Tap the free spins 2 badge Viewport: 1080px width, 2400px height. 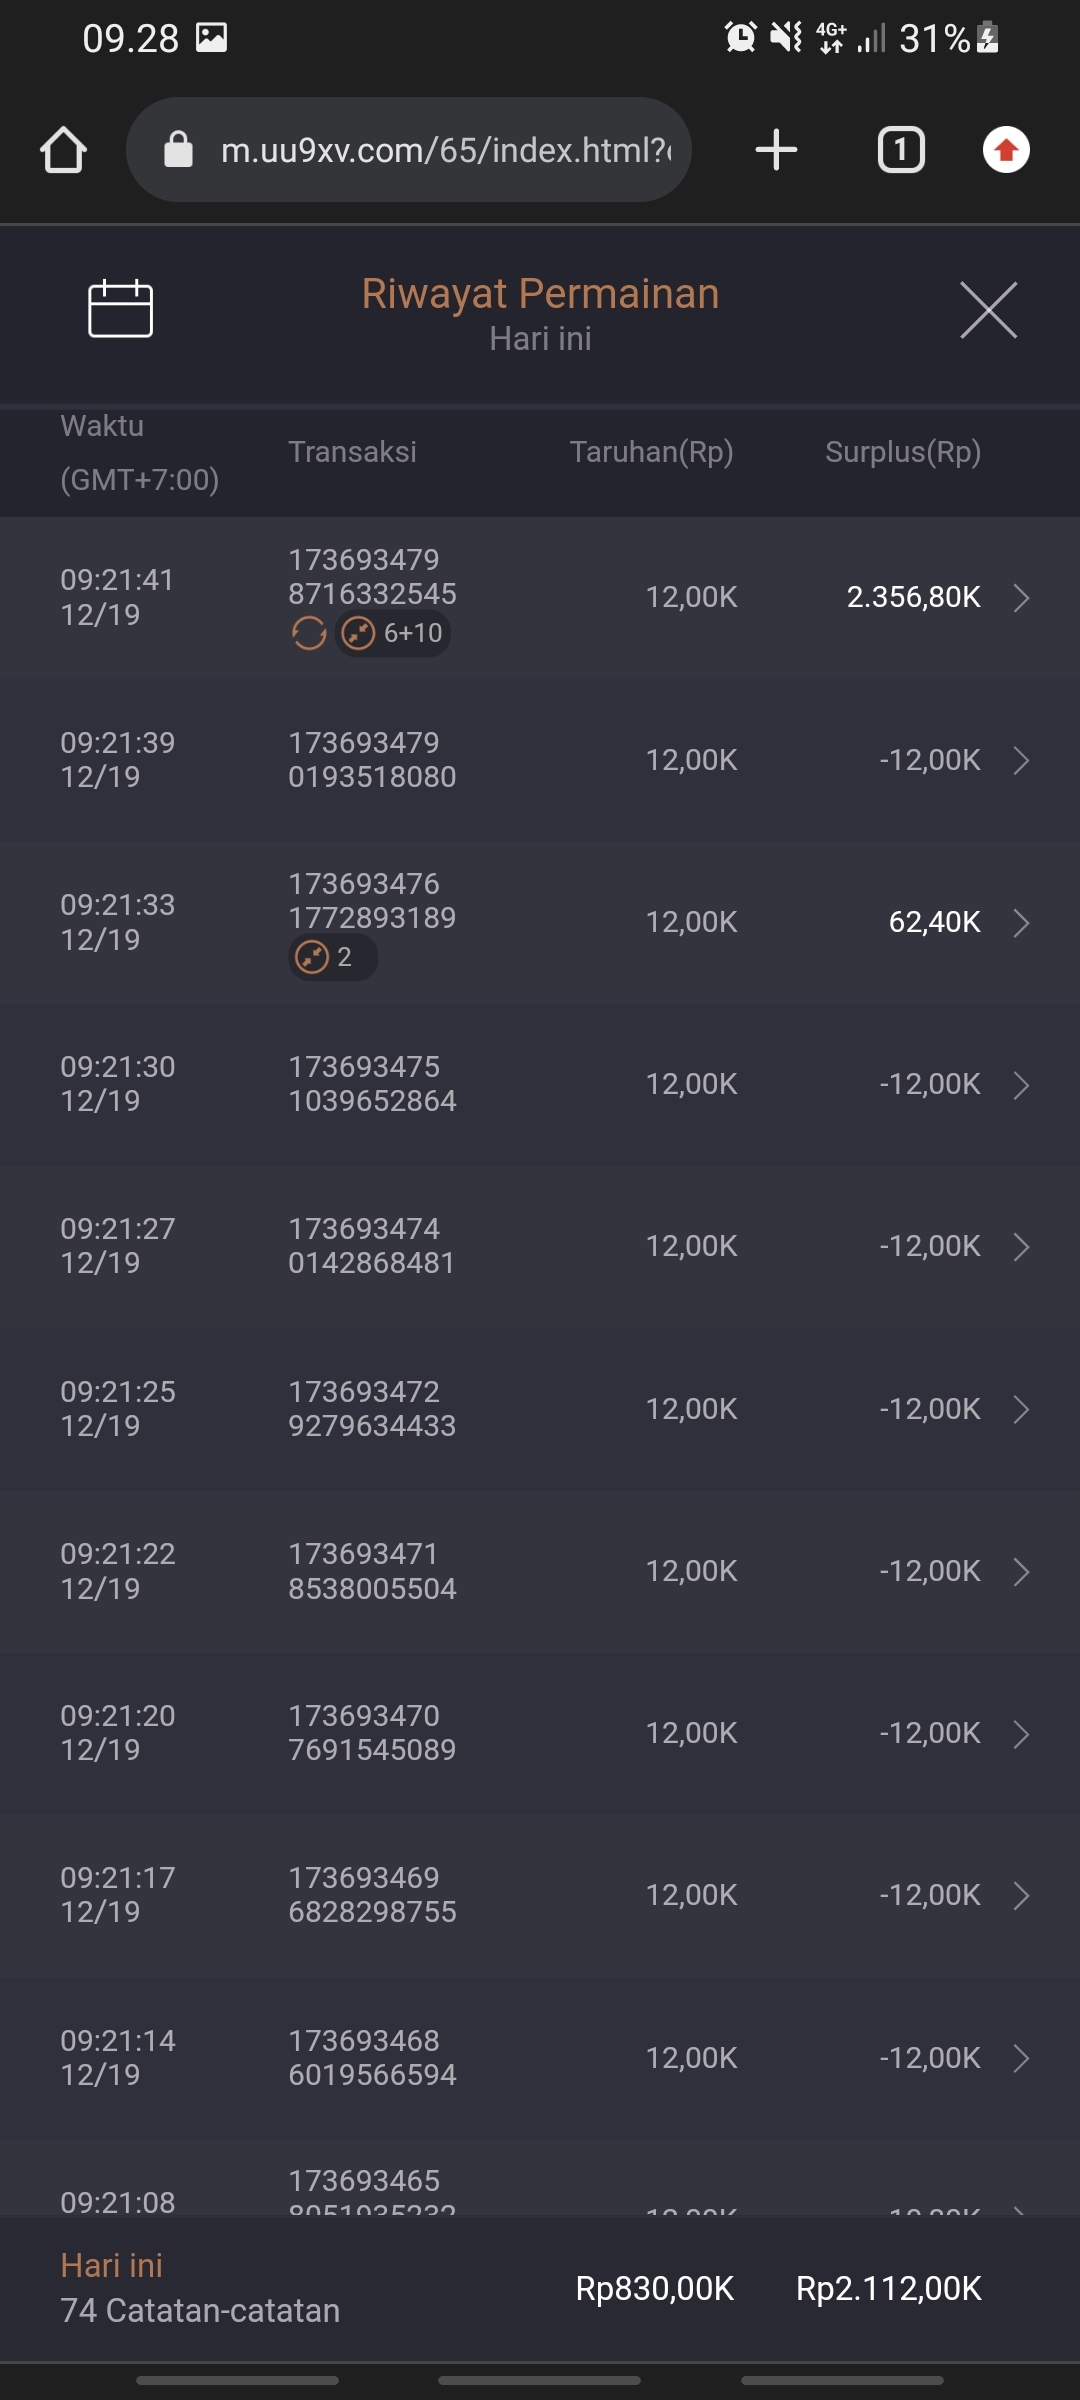point(332,957)
